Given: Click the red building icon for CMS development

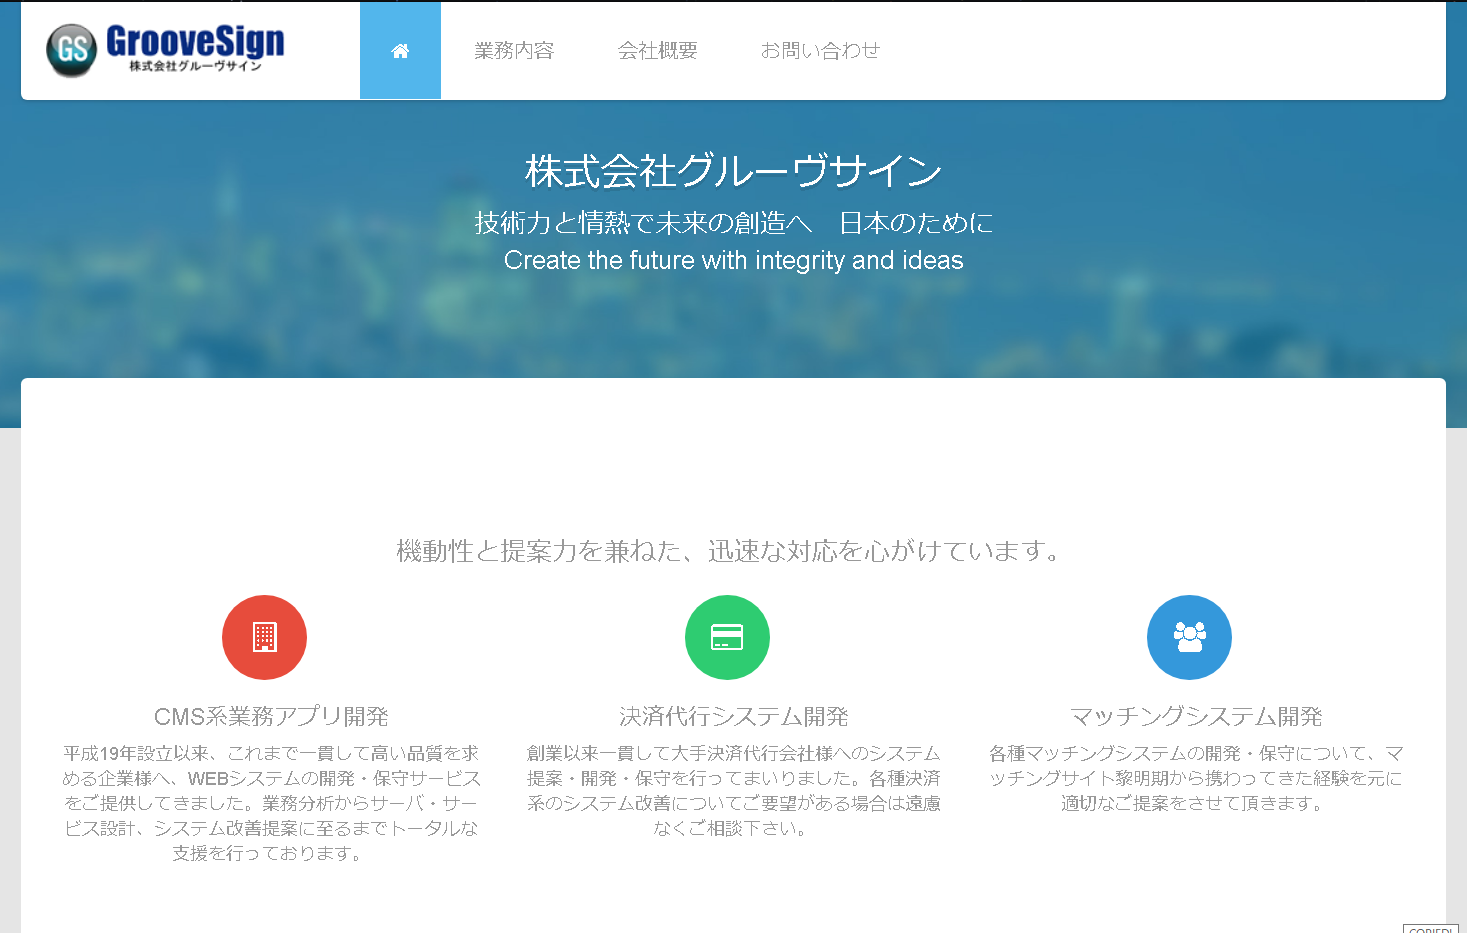Looking at the screenshot, I should 264,637.
